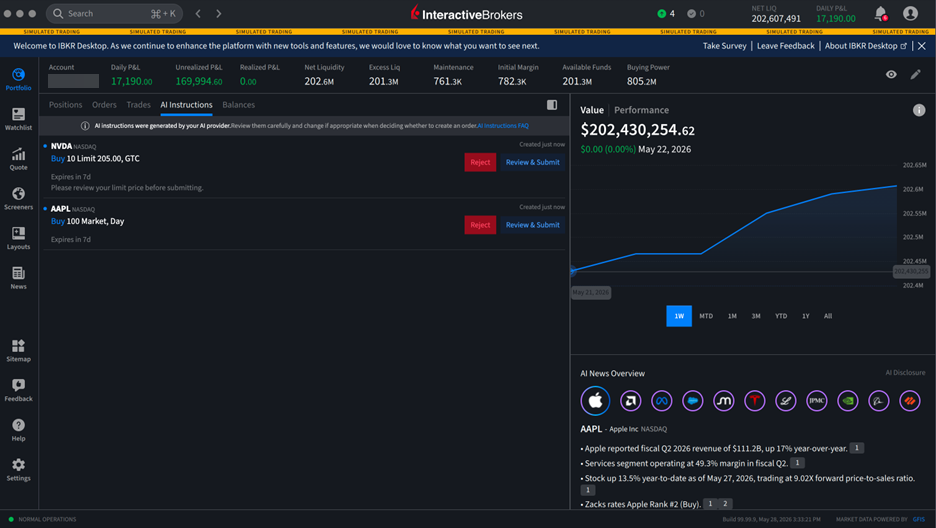Image resolution: width=936 pixels, height=528 pixels.
Task: Select the Value chart tab
Action: pos(592,110)
